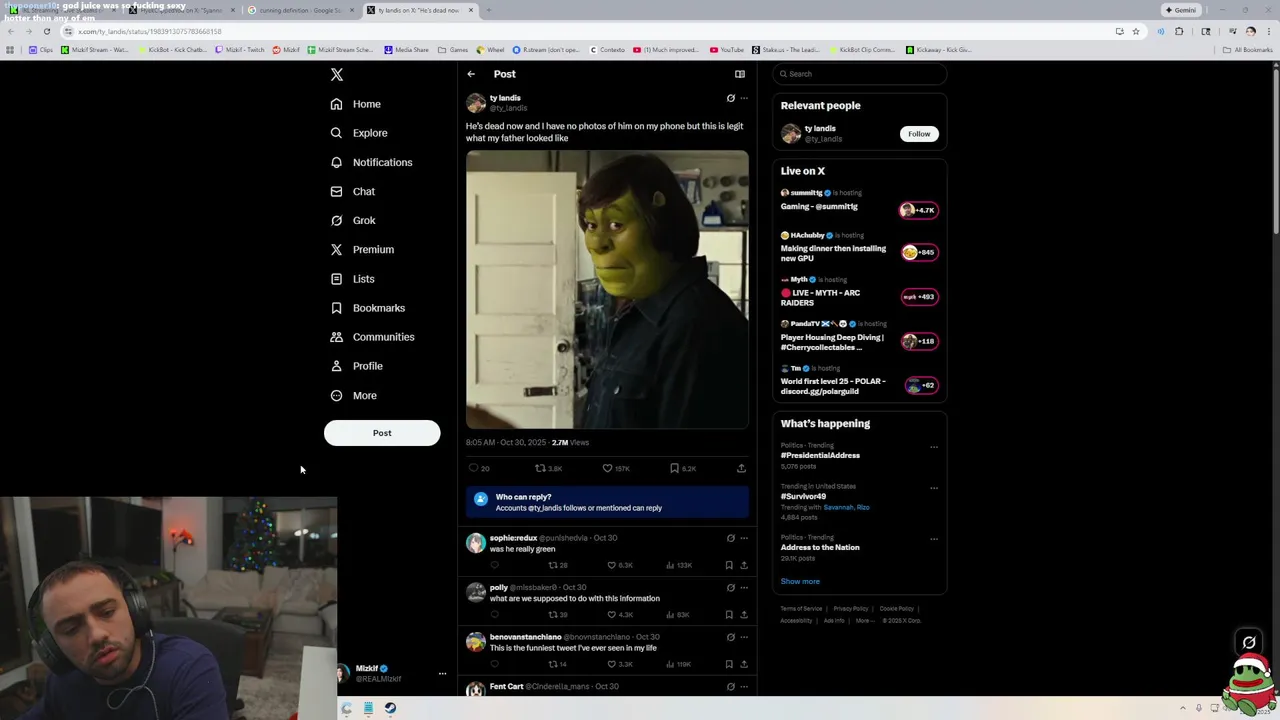Open options for #Survivor49 trend
Screen dimensions: 1280x720
pos(934,488)
